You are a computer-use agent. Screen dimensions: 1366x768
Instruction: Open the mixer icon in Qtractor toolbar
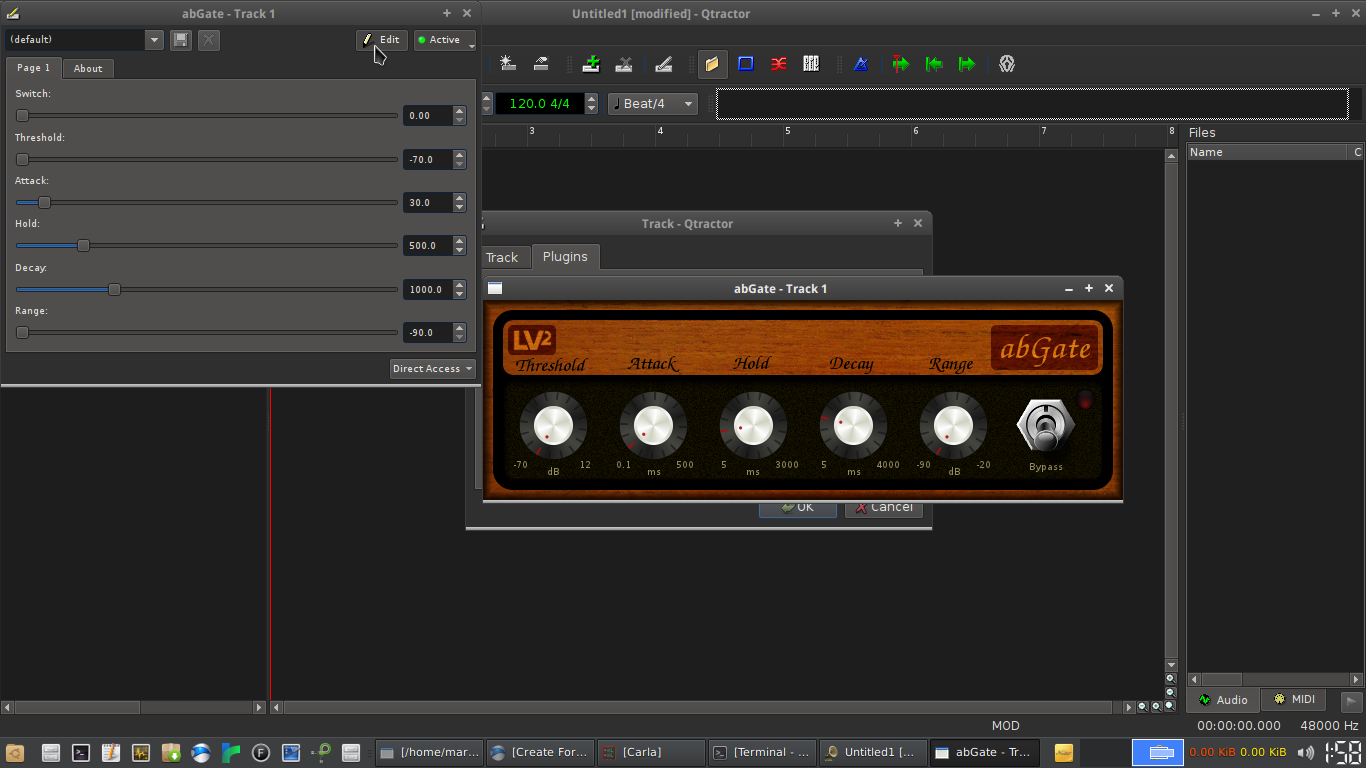pyautogui.click(x=811, y=64)
